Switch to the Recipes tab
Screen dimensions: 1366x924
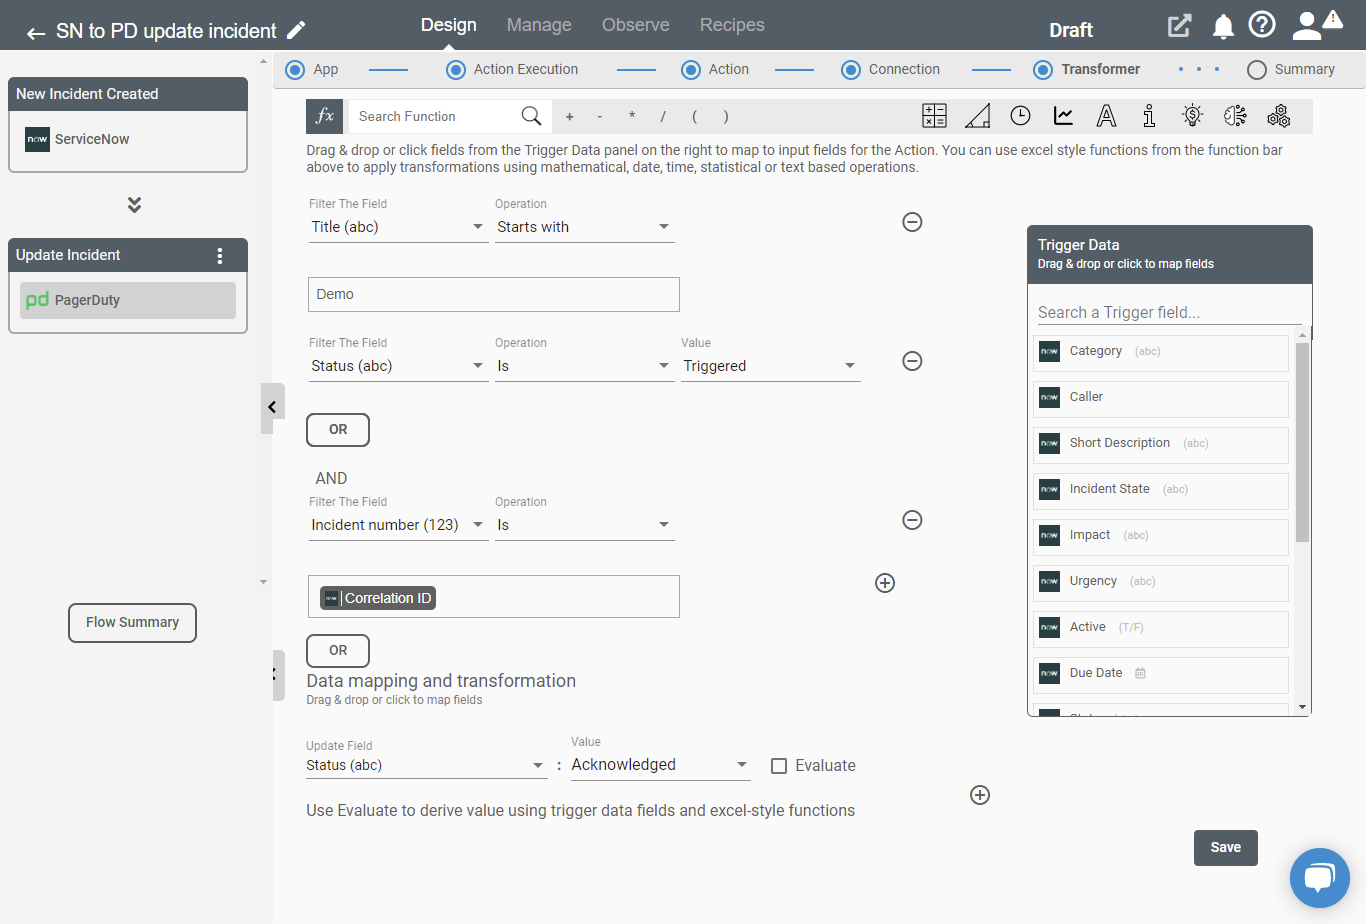tap(732, 25)
